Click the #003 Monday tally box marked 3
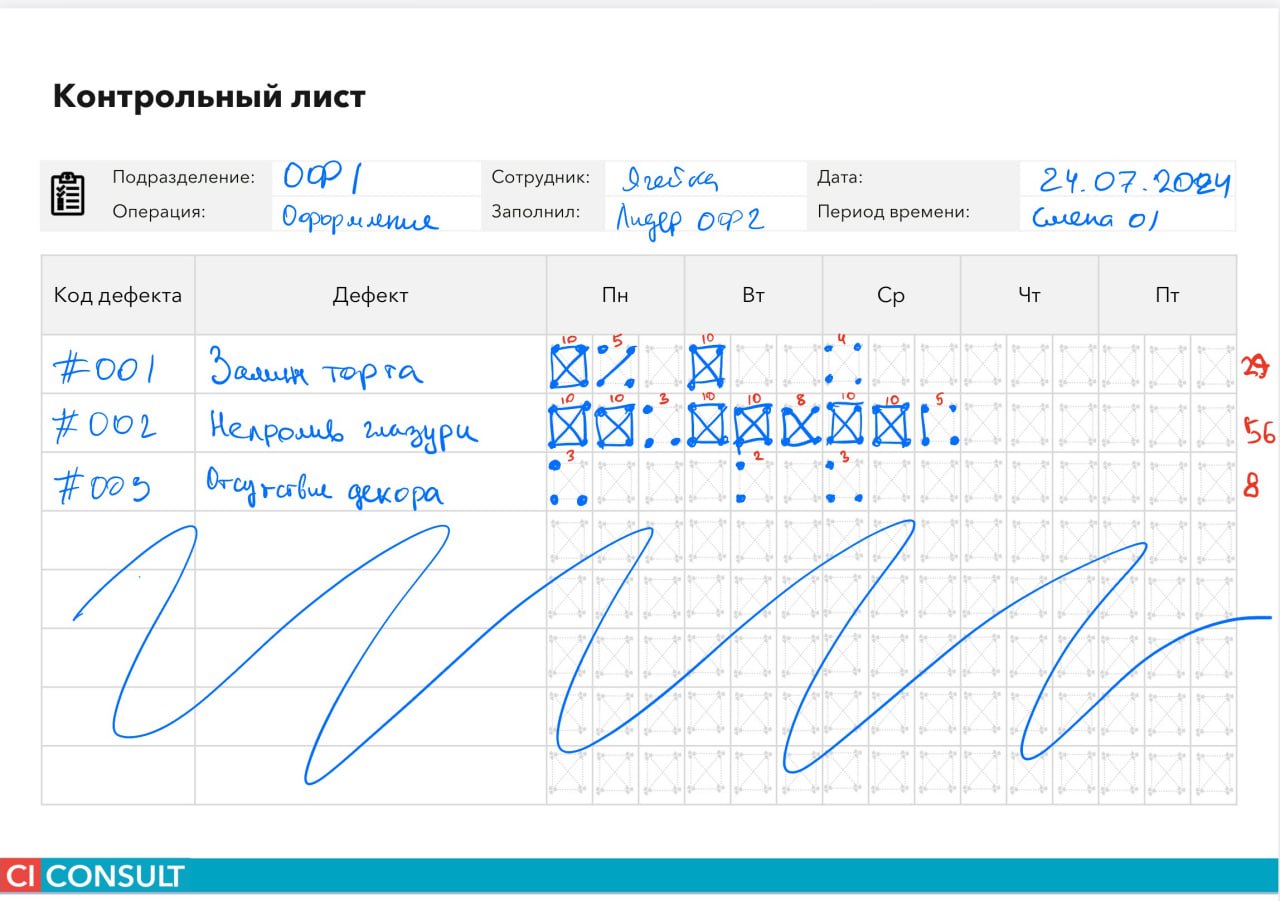Image resolution: width=1280 pixels, height=901 pixels. (570, 483)
